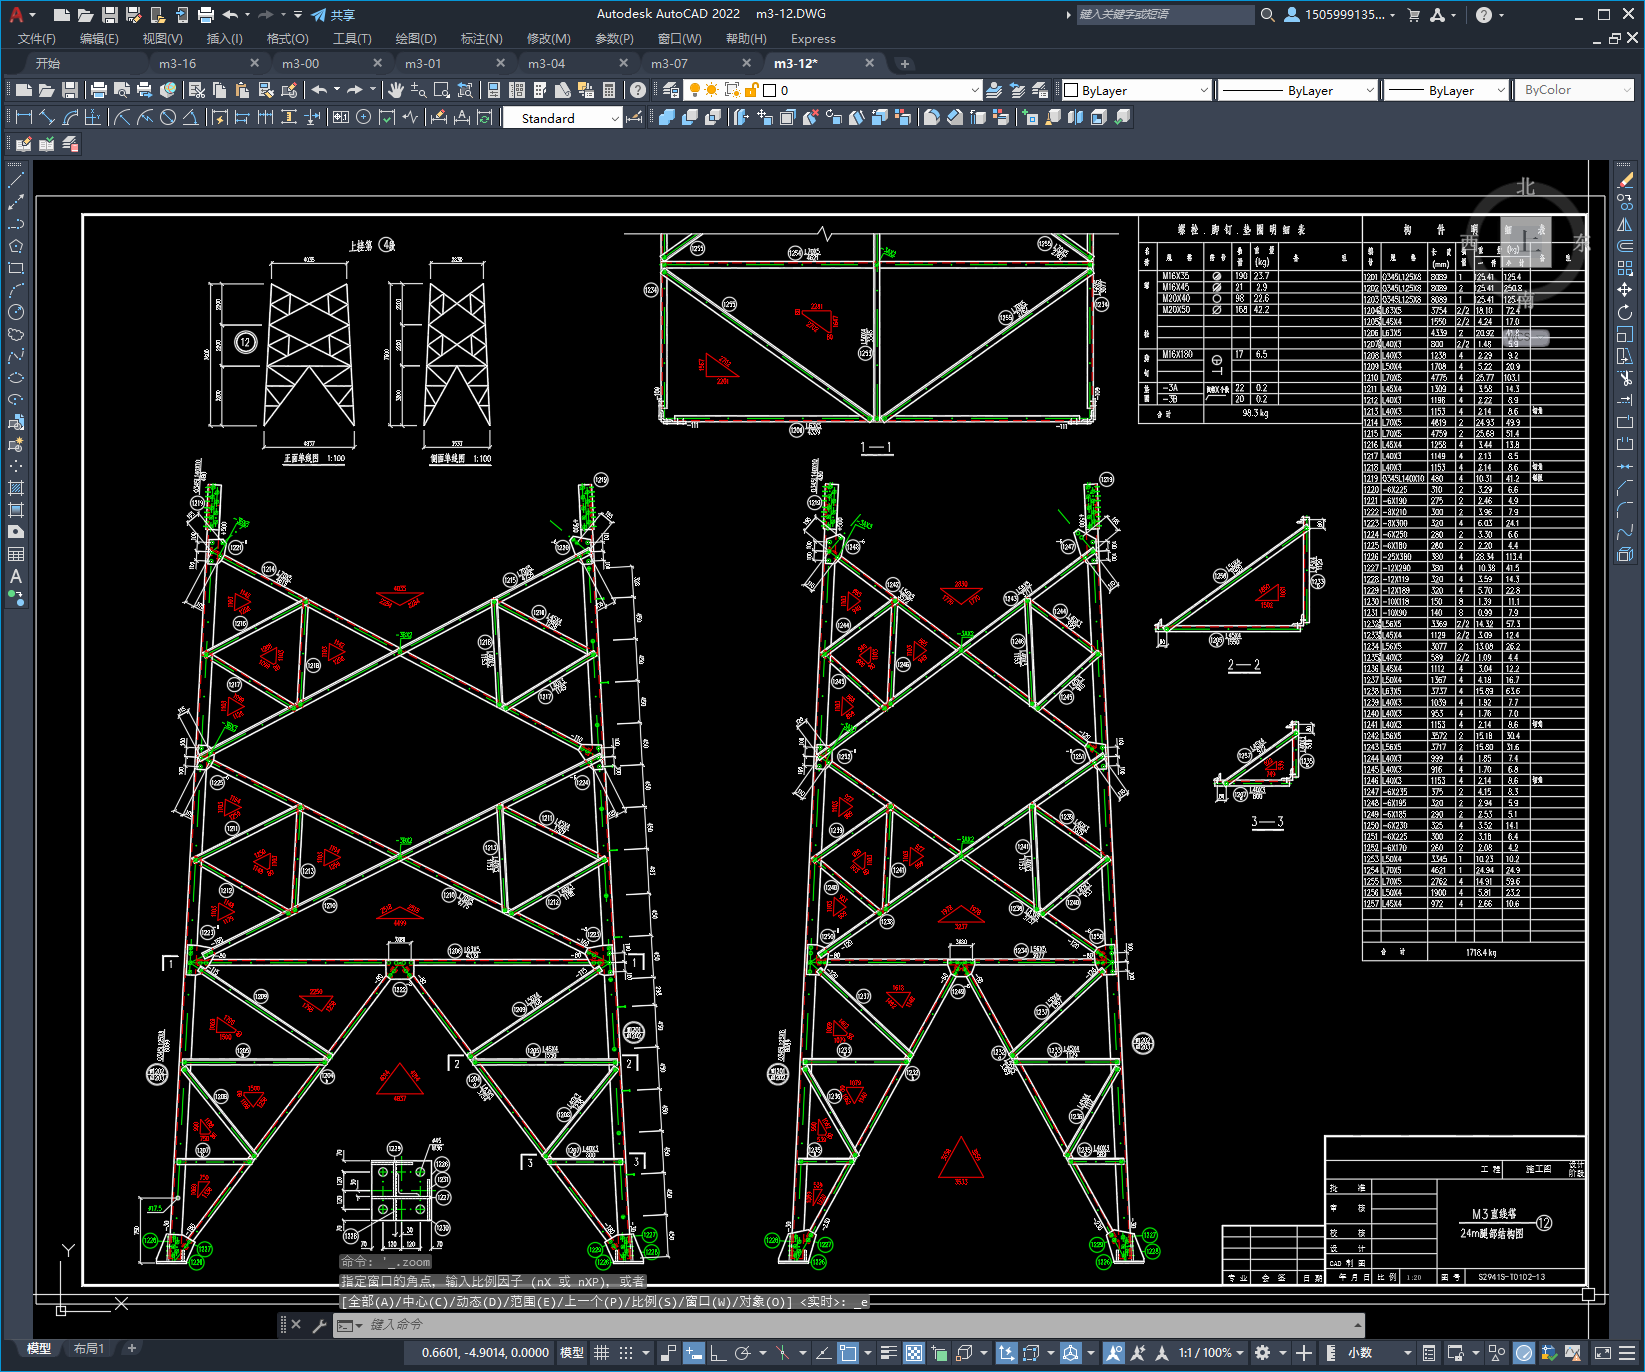Toggle snap mode in status bar

626,1353
